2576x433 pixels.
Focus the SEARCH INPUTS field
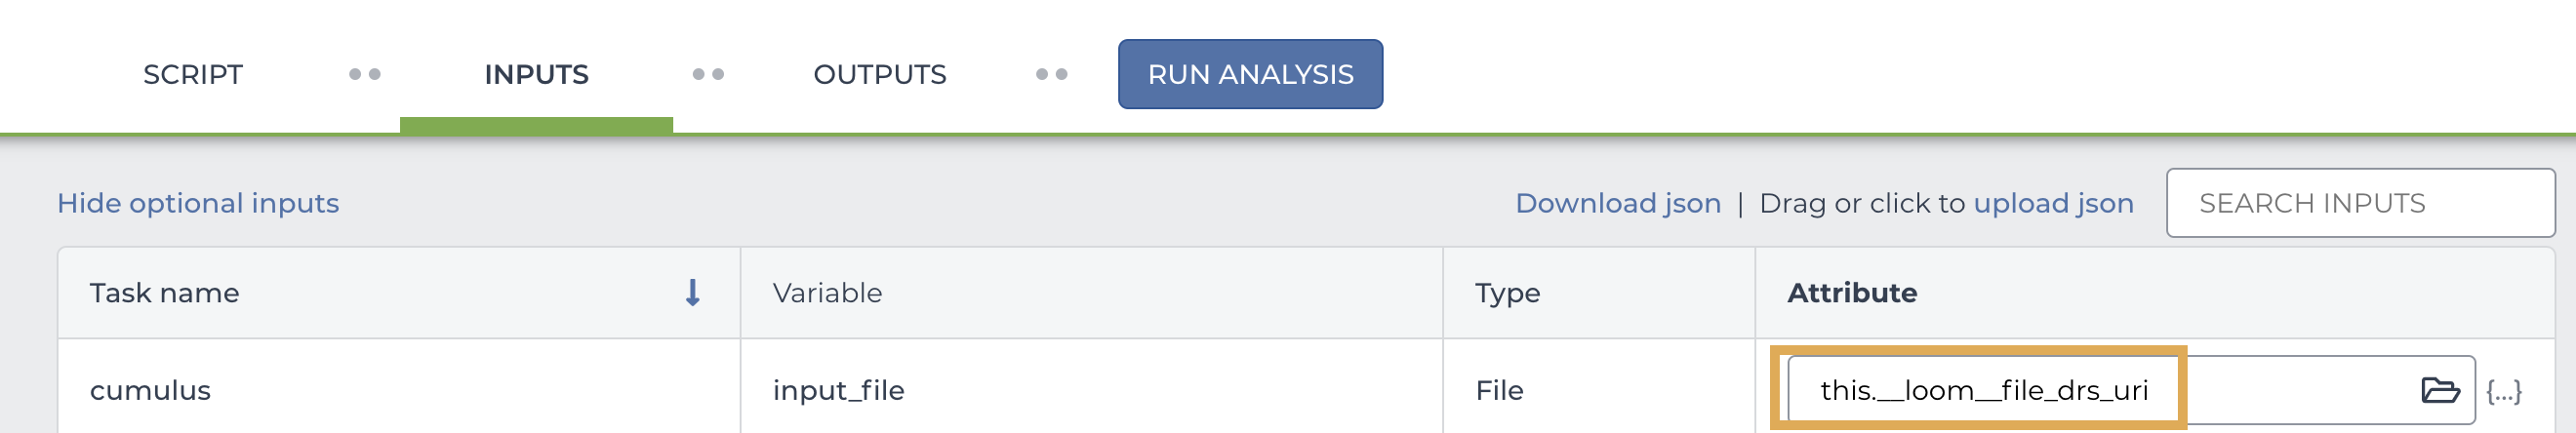coord(2360,203)
